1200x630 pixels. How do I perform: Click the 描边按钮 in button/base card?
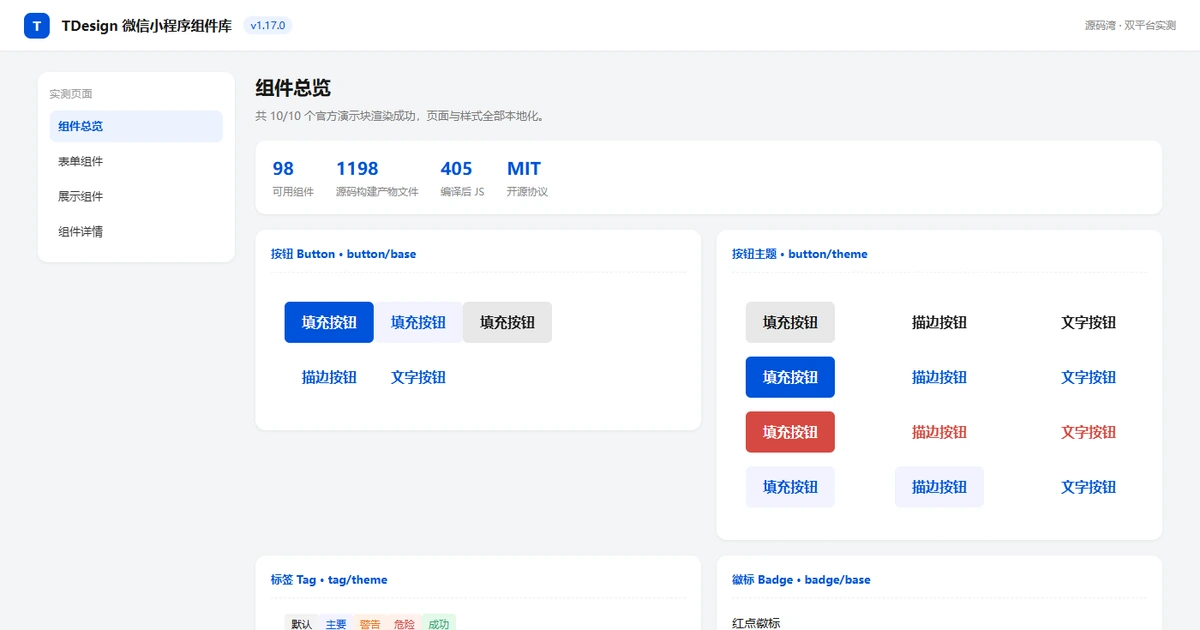point(329,377)
